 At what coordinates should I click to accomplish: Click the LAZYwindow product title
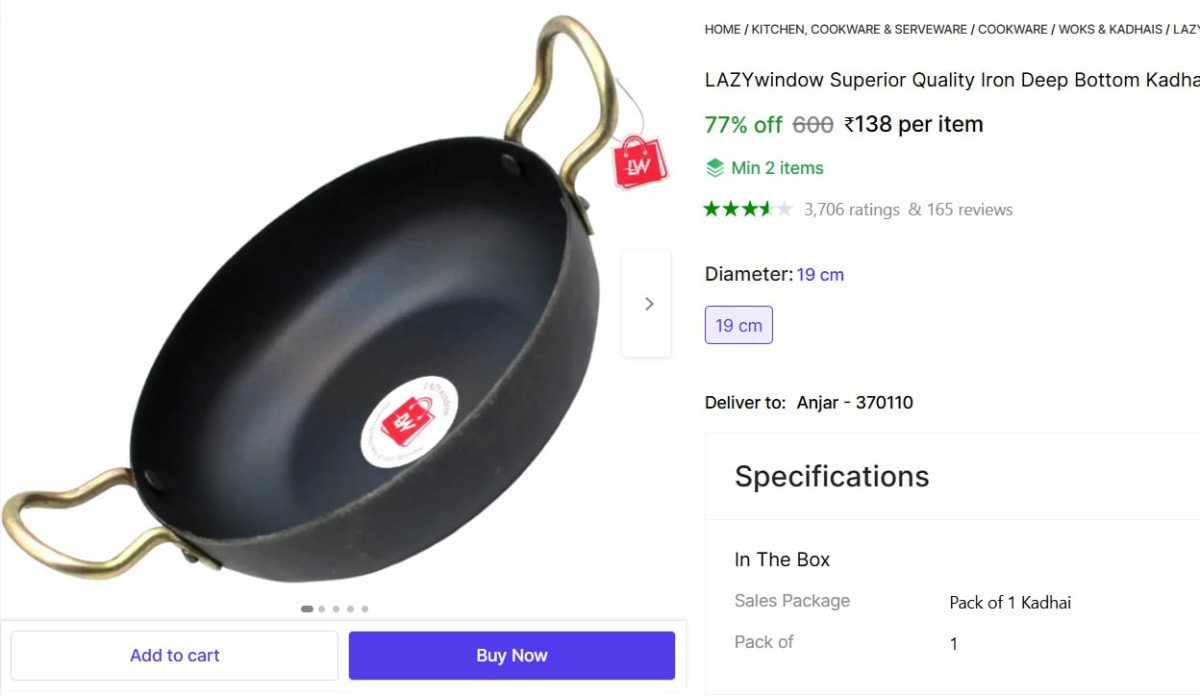coord(952,80)
